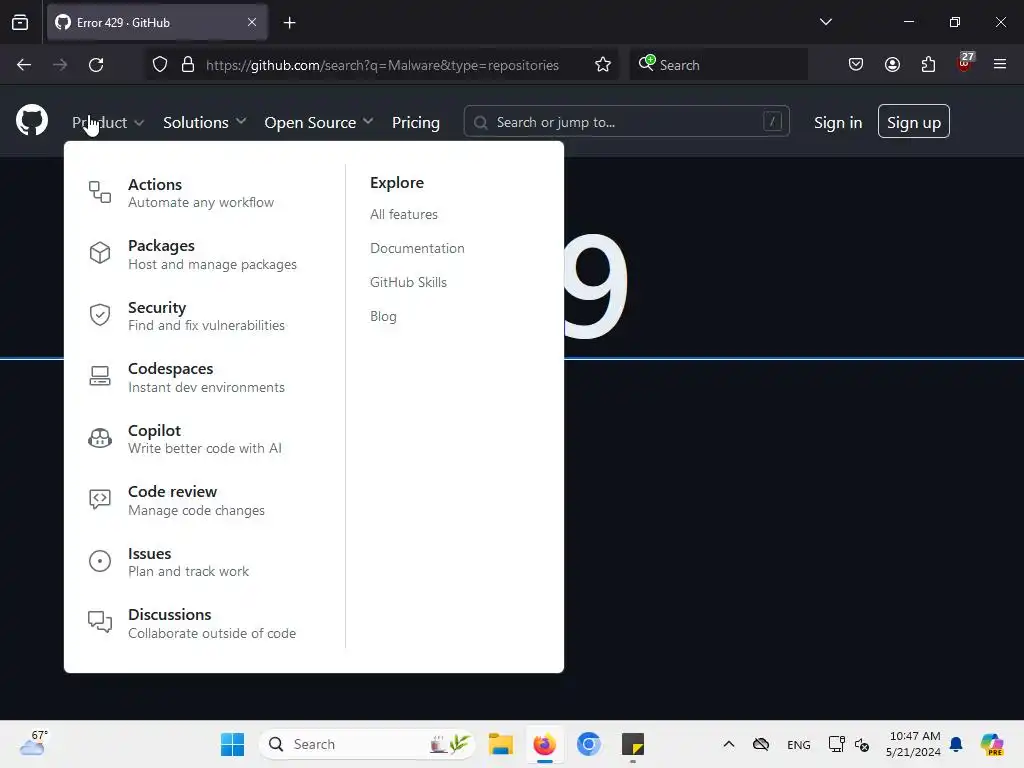This screenshot has height=768, width=1024.
Task: Click the Firefox search bar
Action: tap(718, 65)
